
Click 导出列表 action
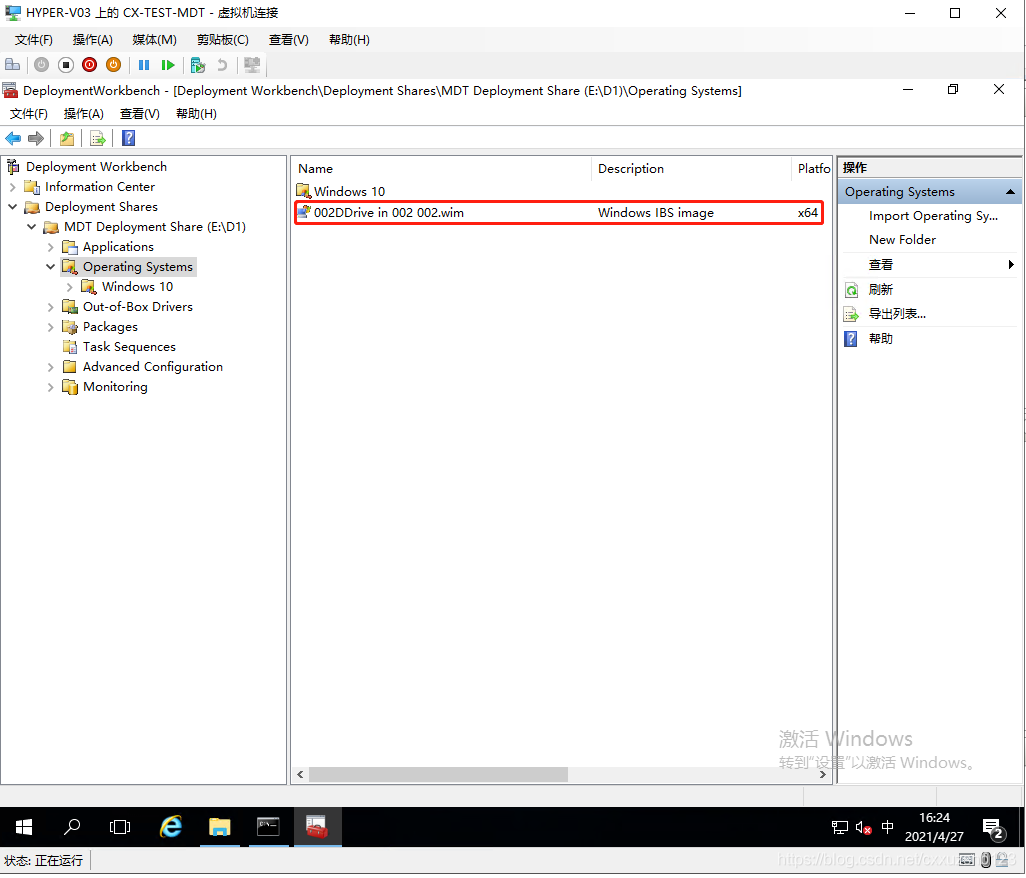pos(896,314)
